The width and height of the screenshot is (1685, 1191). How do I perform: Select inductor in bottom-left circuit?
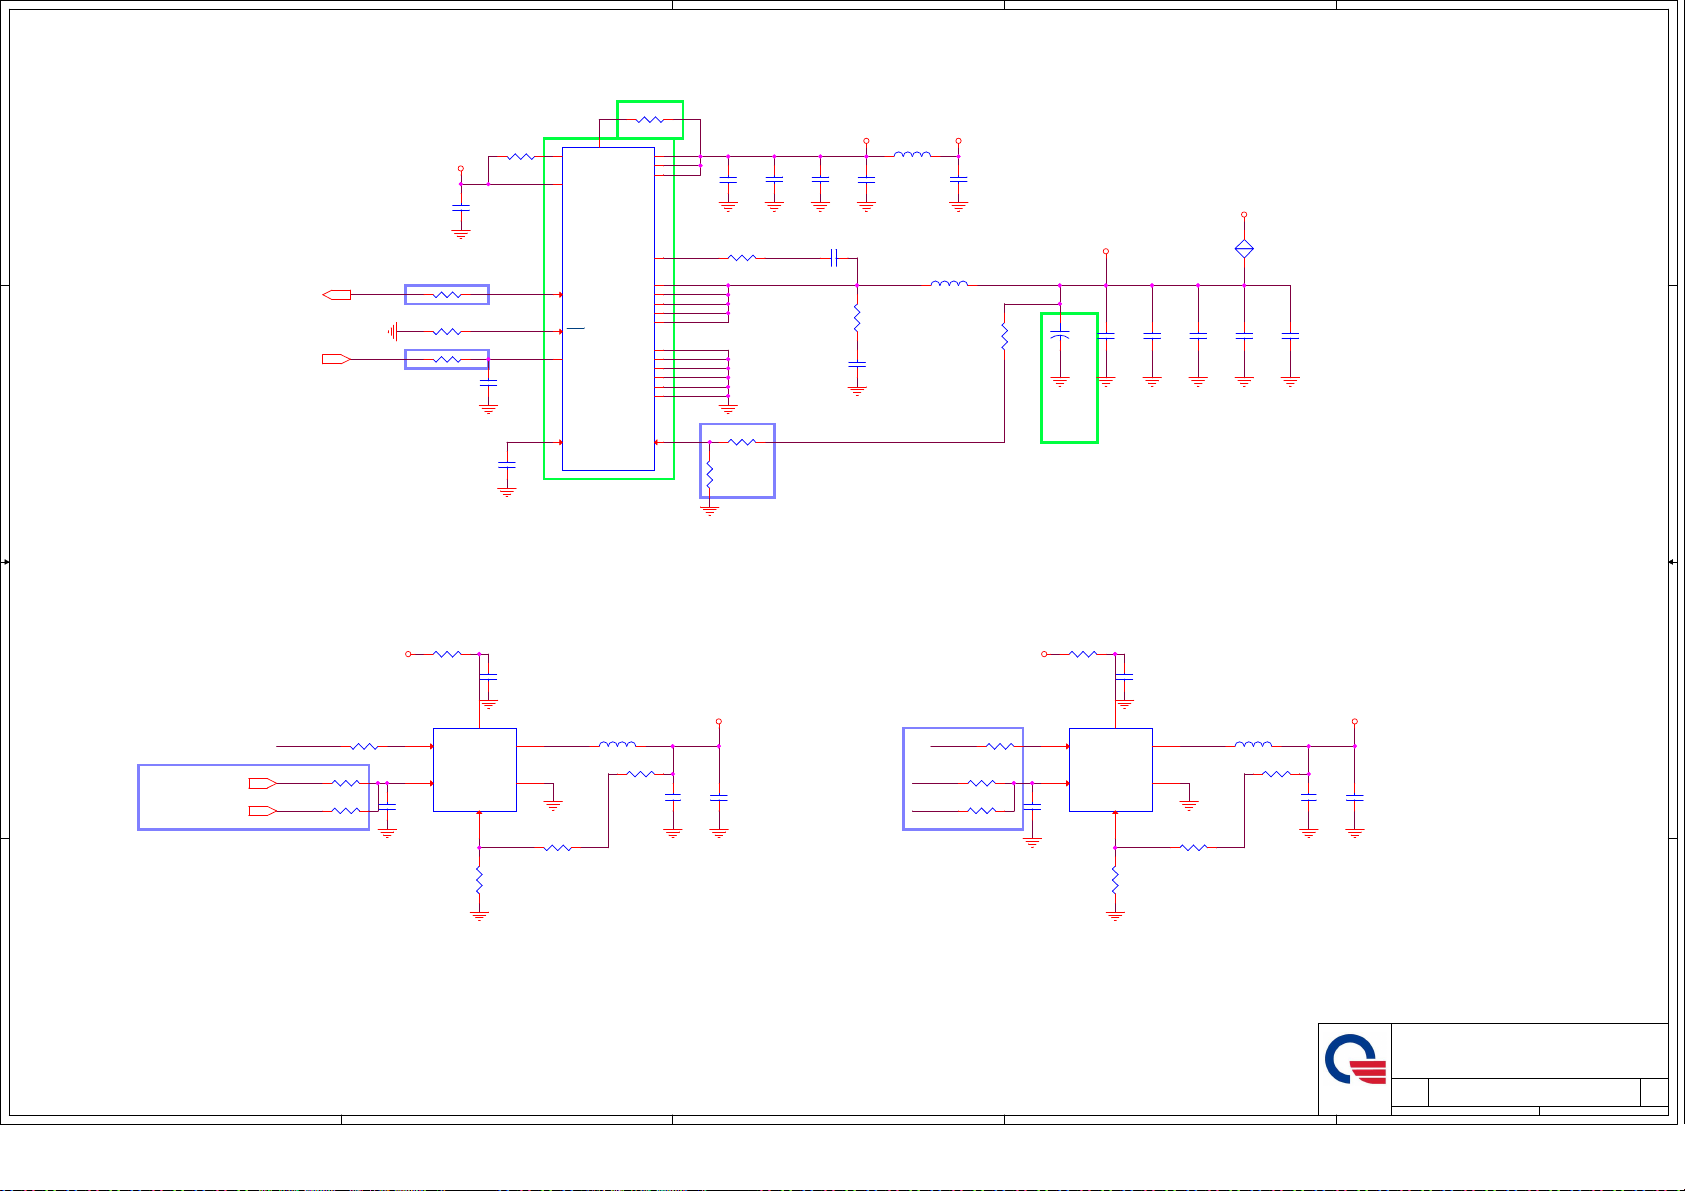tap(618, 745)
